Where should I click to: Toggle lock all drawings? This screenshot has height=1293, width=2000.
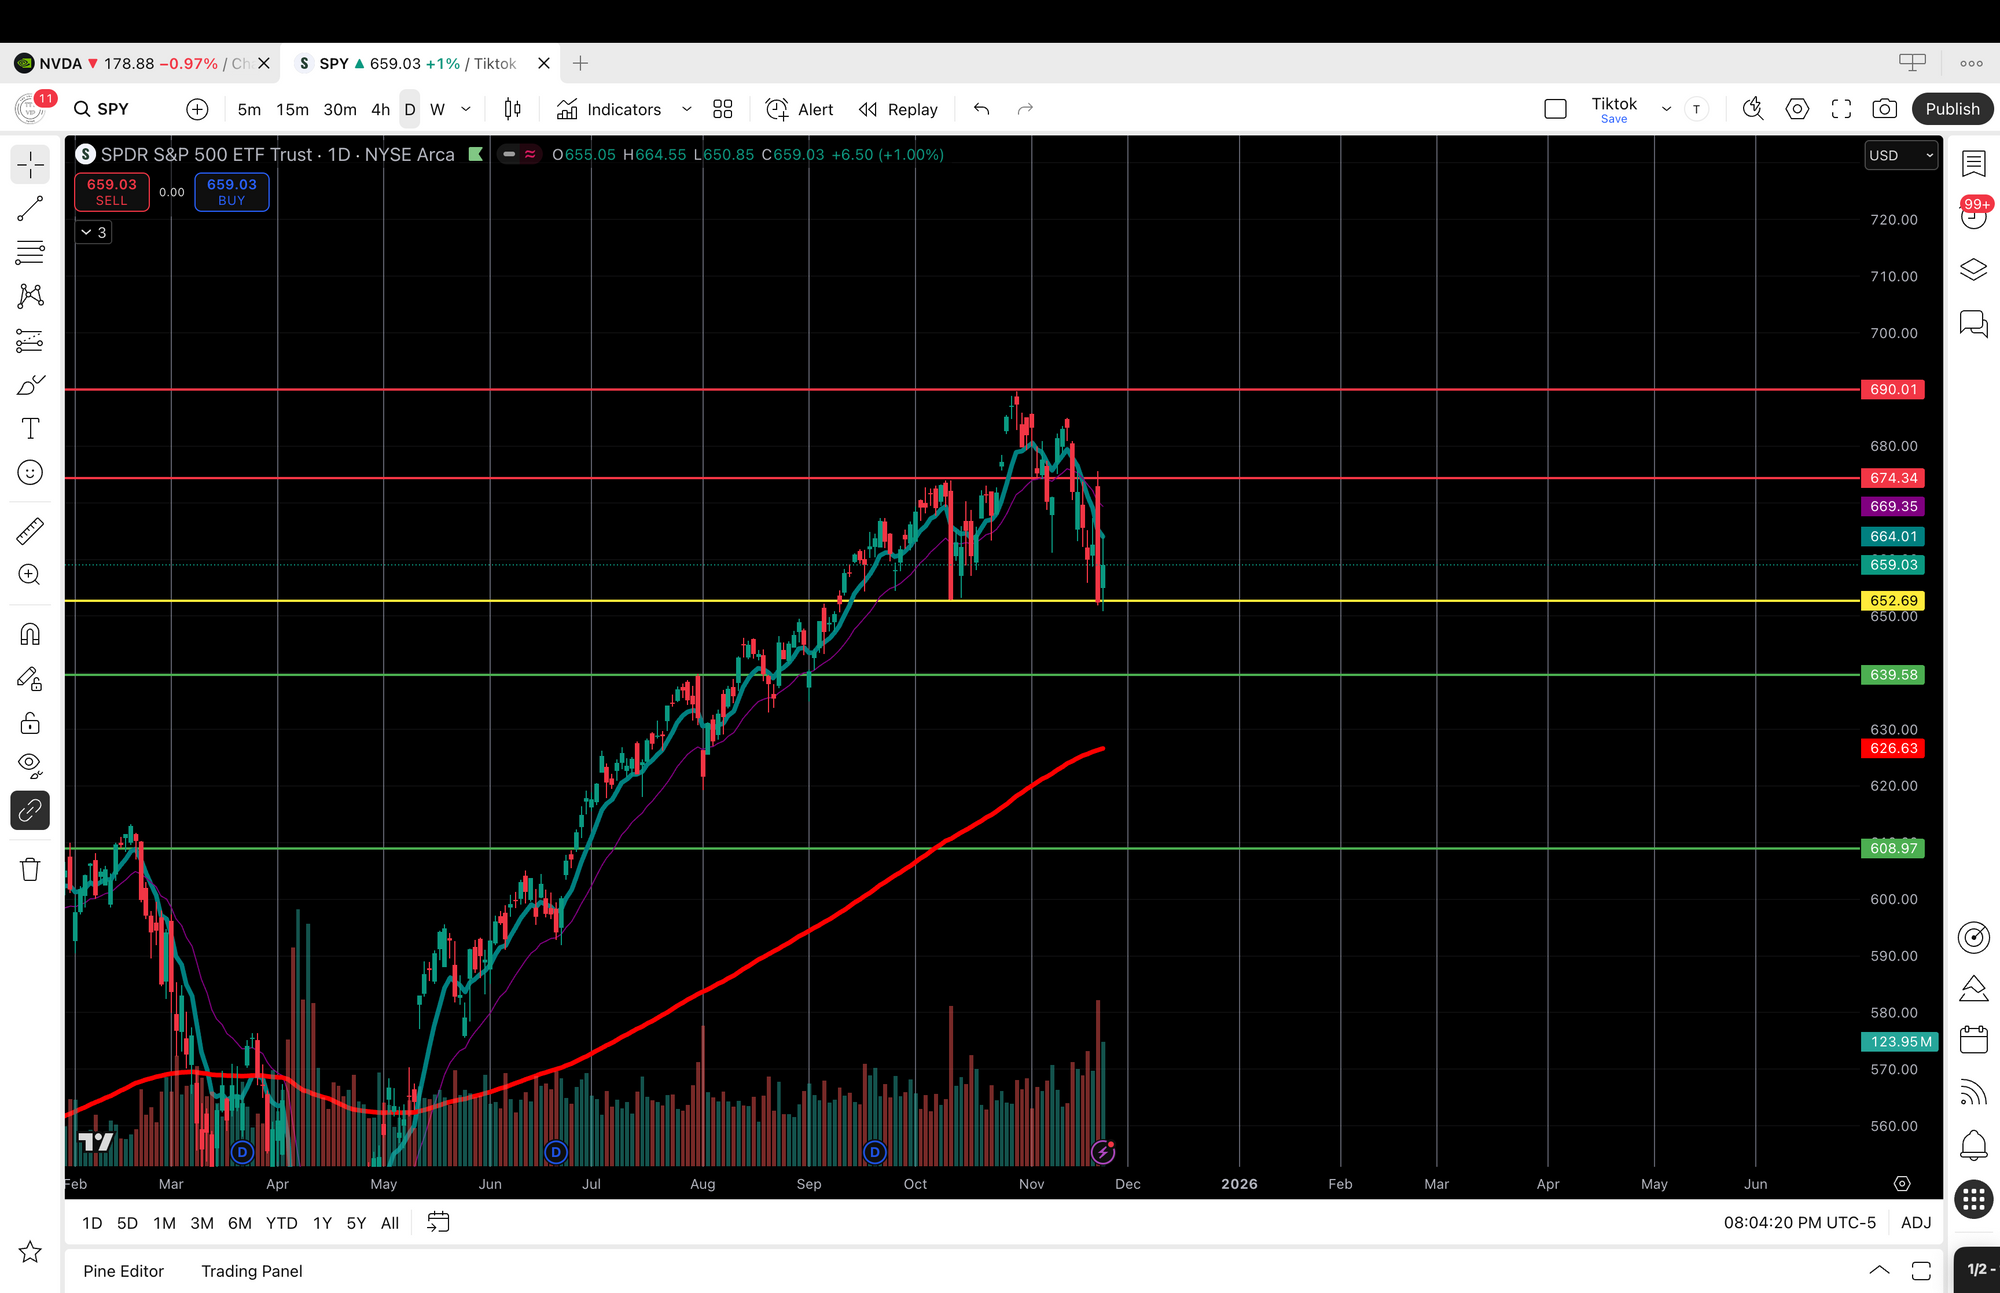[30, 723]
